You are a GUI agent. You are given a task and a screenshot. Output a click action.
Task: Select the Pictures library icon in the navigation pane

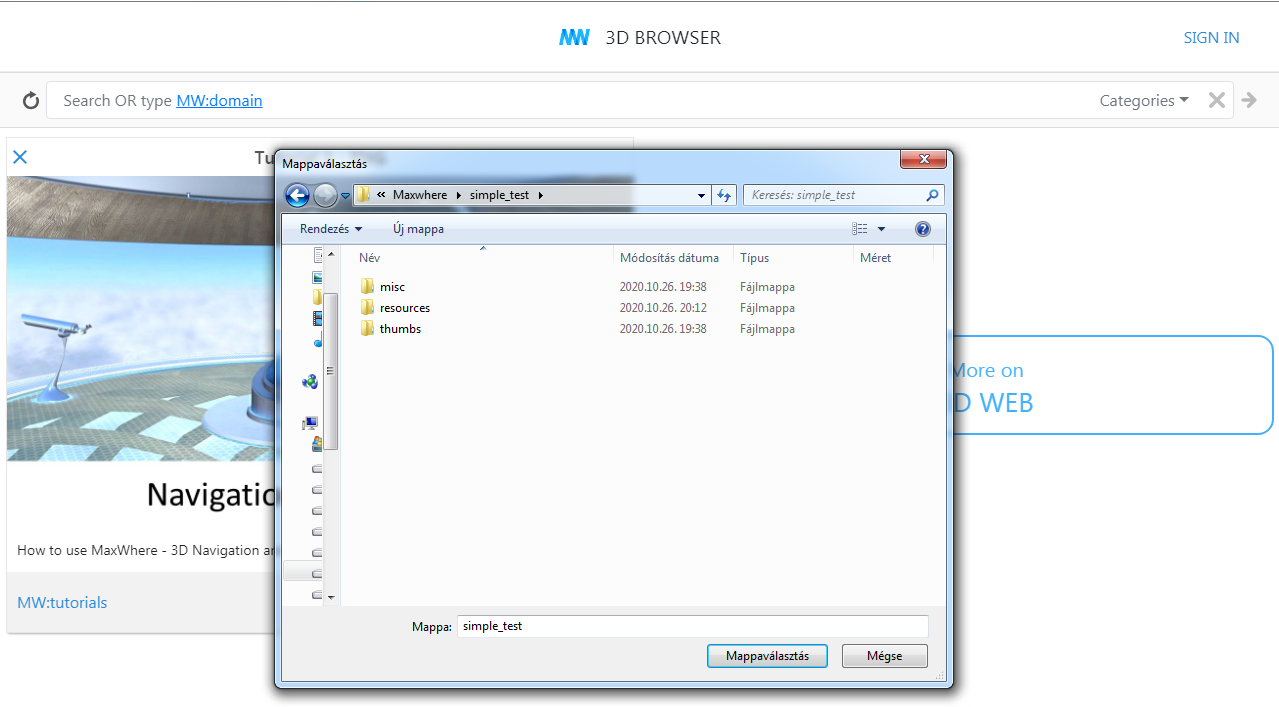coord(317,277)
